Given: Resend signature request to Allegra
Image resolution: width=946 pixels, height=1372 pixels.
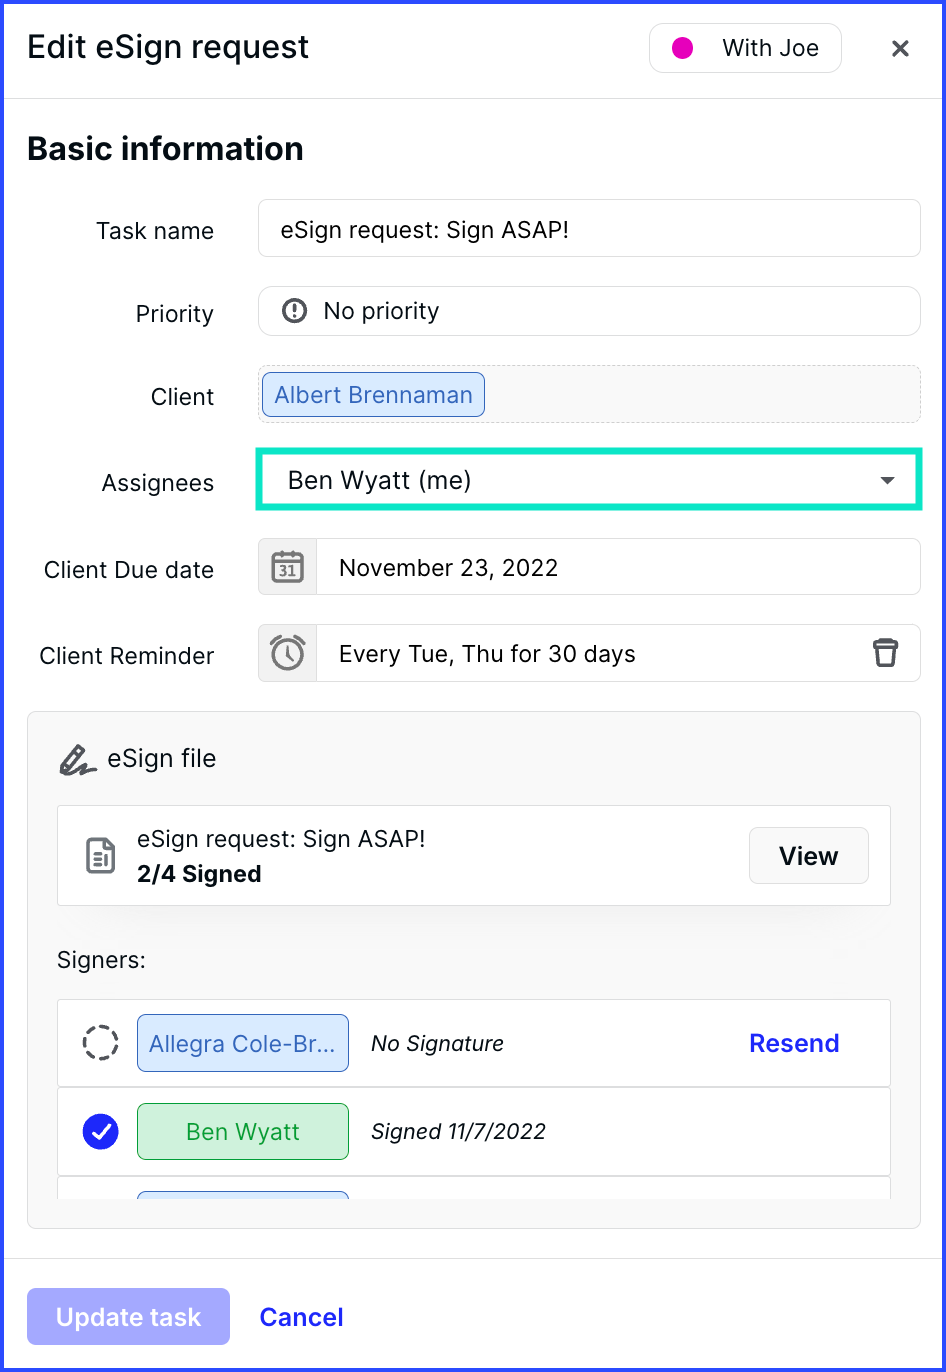Looking at the screenshot, I should tap(794, 1043).
